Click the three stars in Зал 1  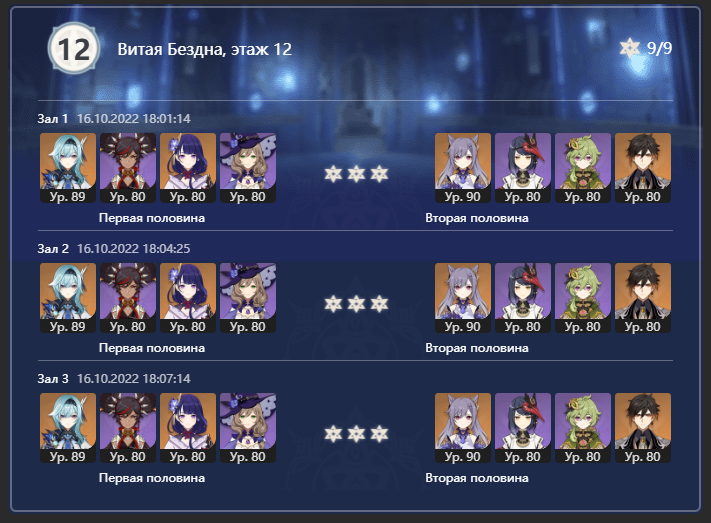click(356, 174)
